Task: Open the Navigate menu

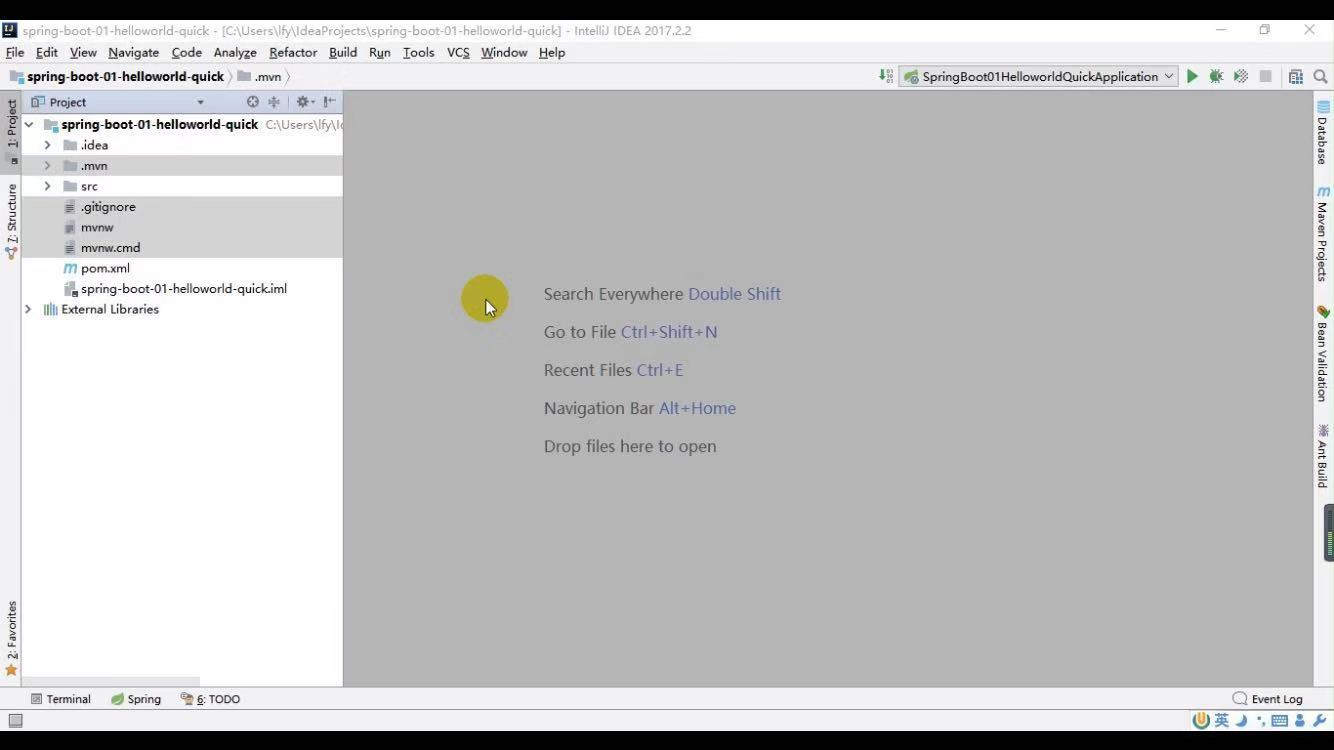Action: pos(134,52)
